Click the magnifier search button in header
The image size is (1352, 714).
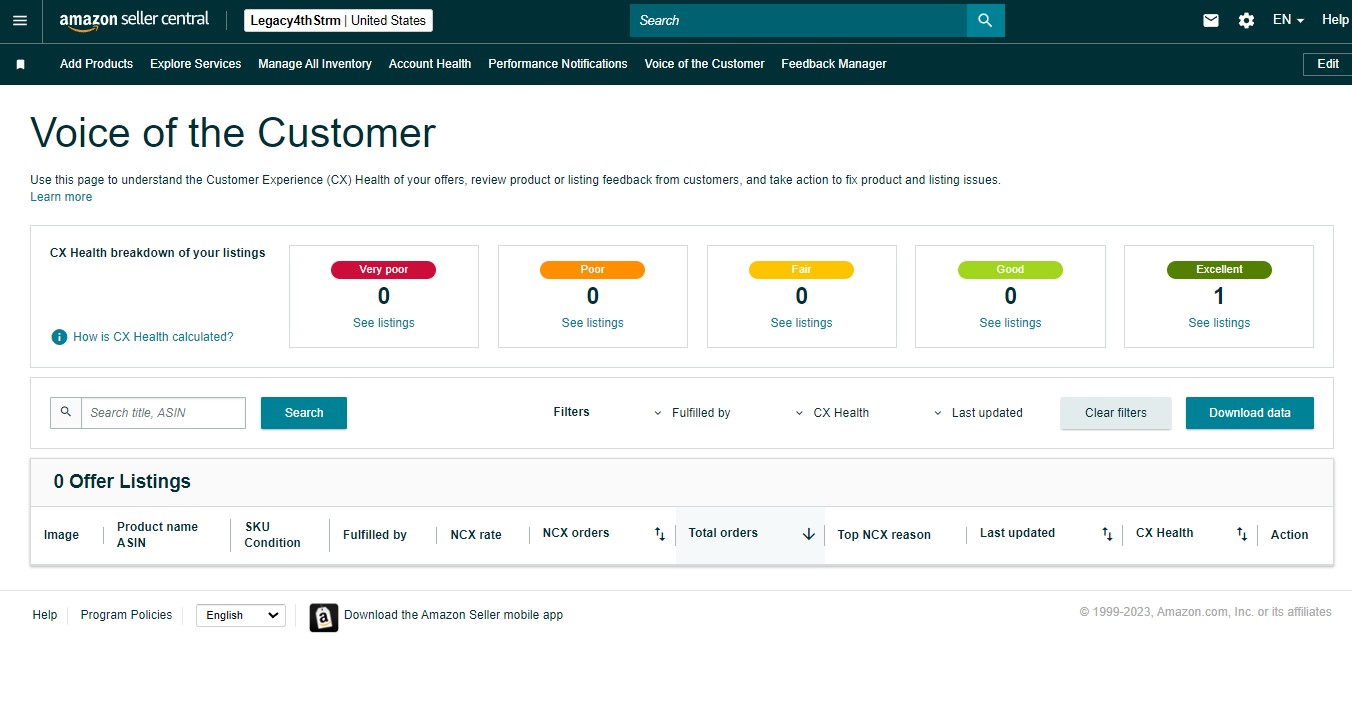(985, 20)
